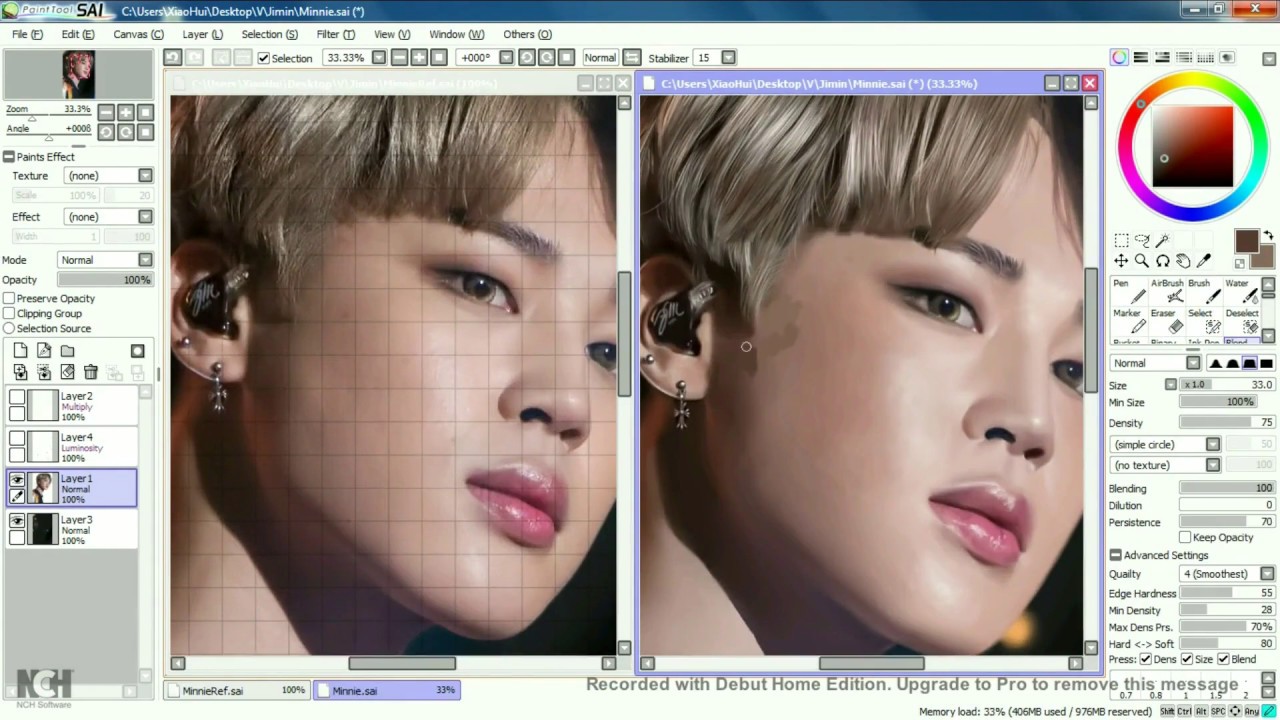Open the Window menu
Screen dimensions: 1280x720
pos(456,34)
